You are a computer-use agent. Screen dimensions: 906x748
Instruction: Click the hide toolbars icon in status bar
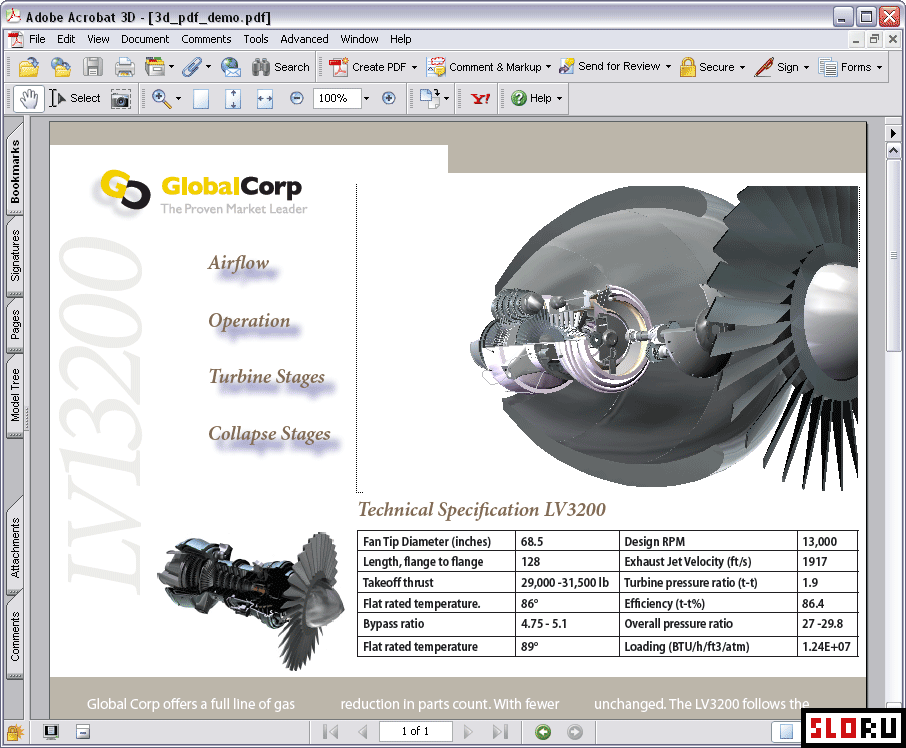(83, 732)
